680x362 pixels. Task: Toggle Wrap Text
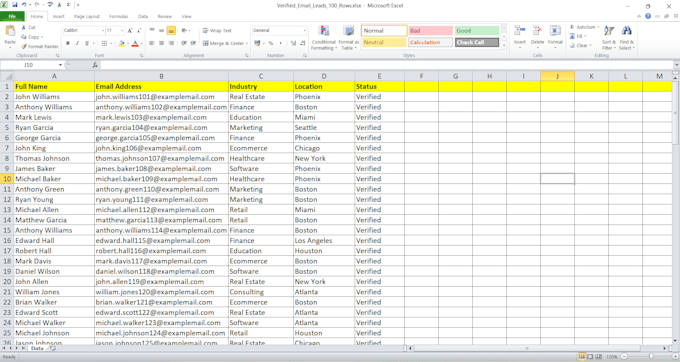(217, 30)
